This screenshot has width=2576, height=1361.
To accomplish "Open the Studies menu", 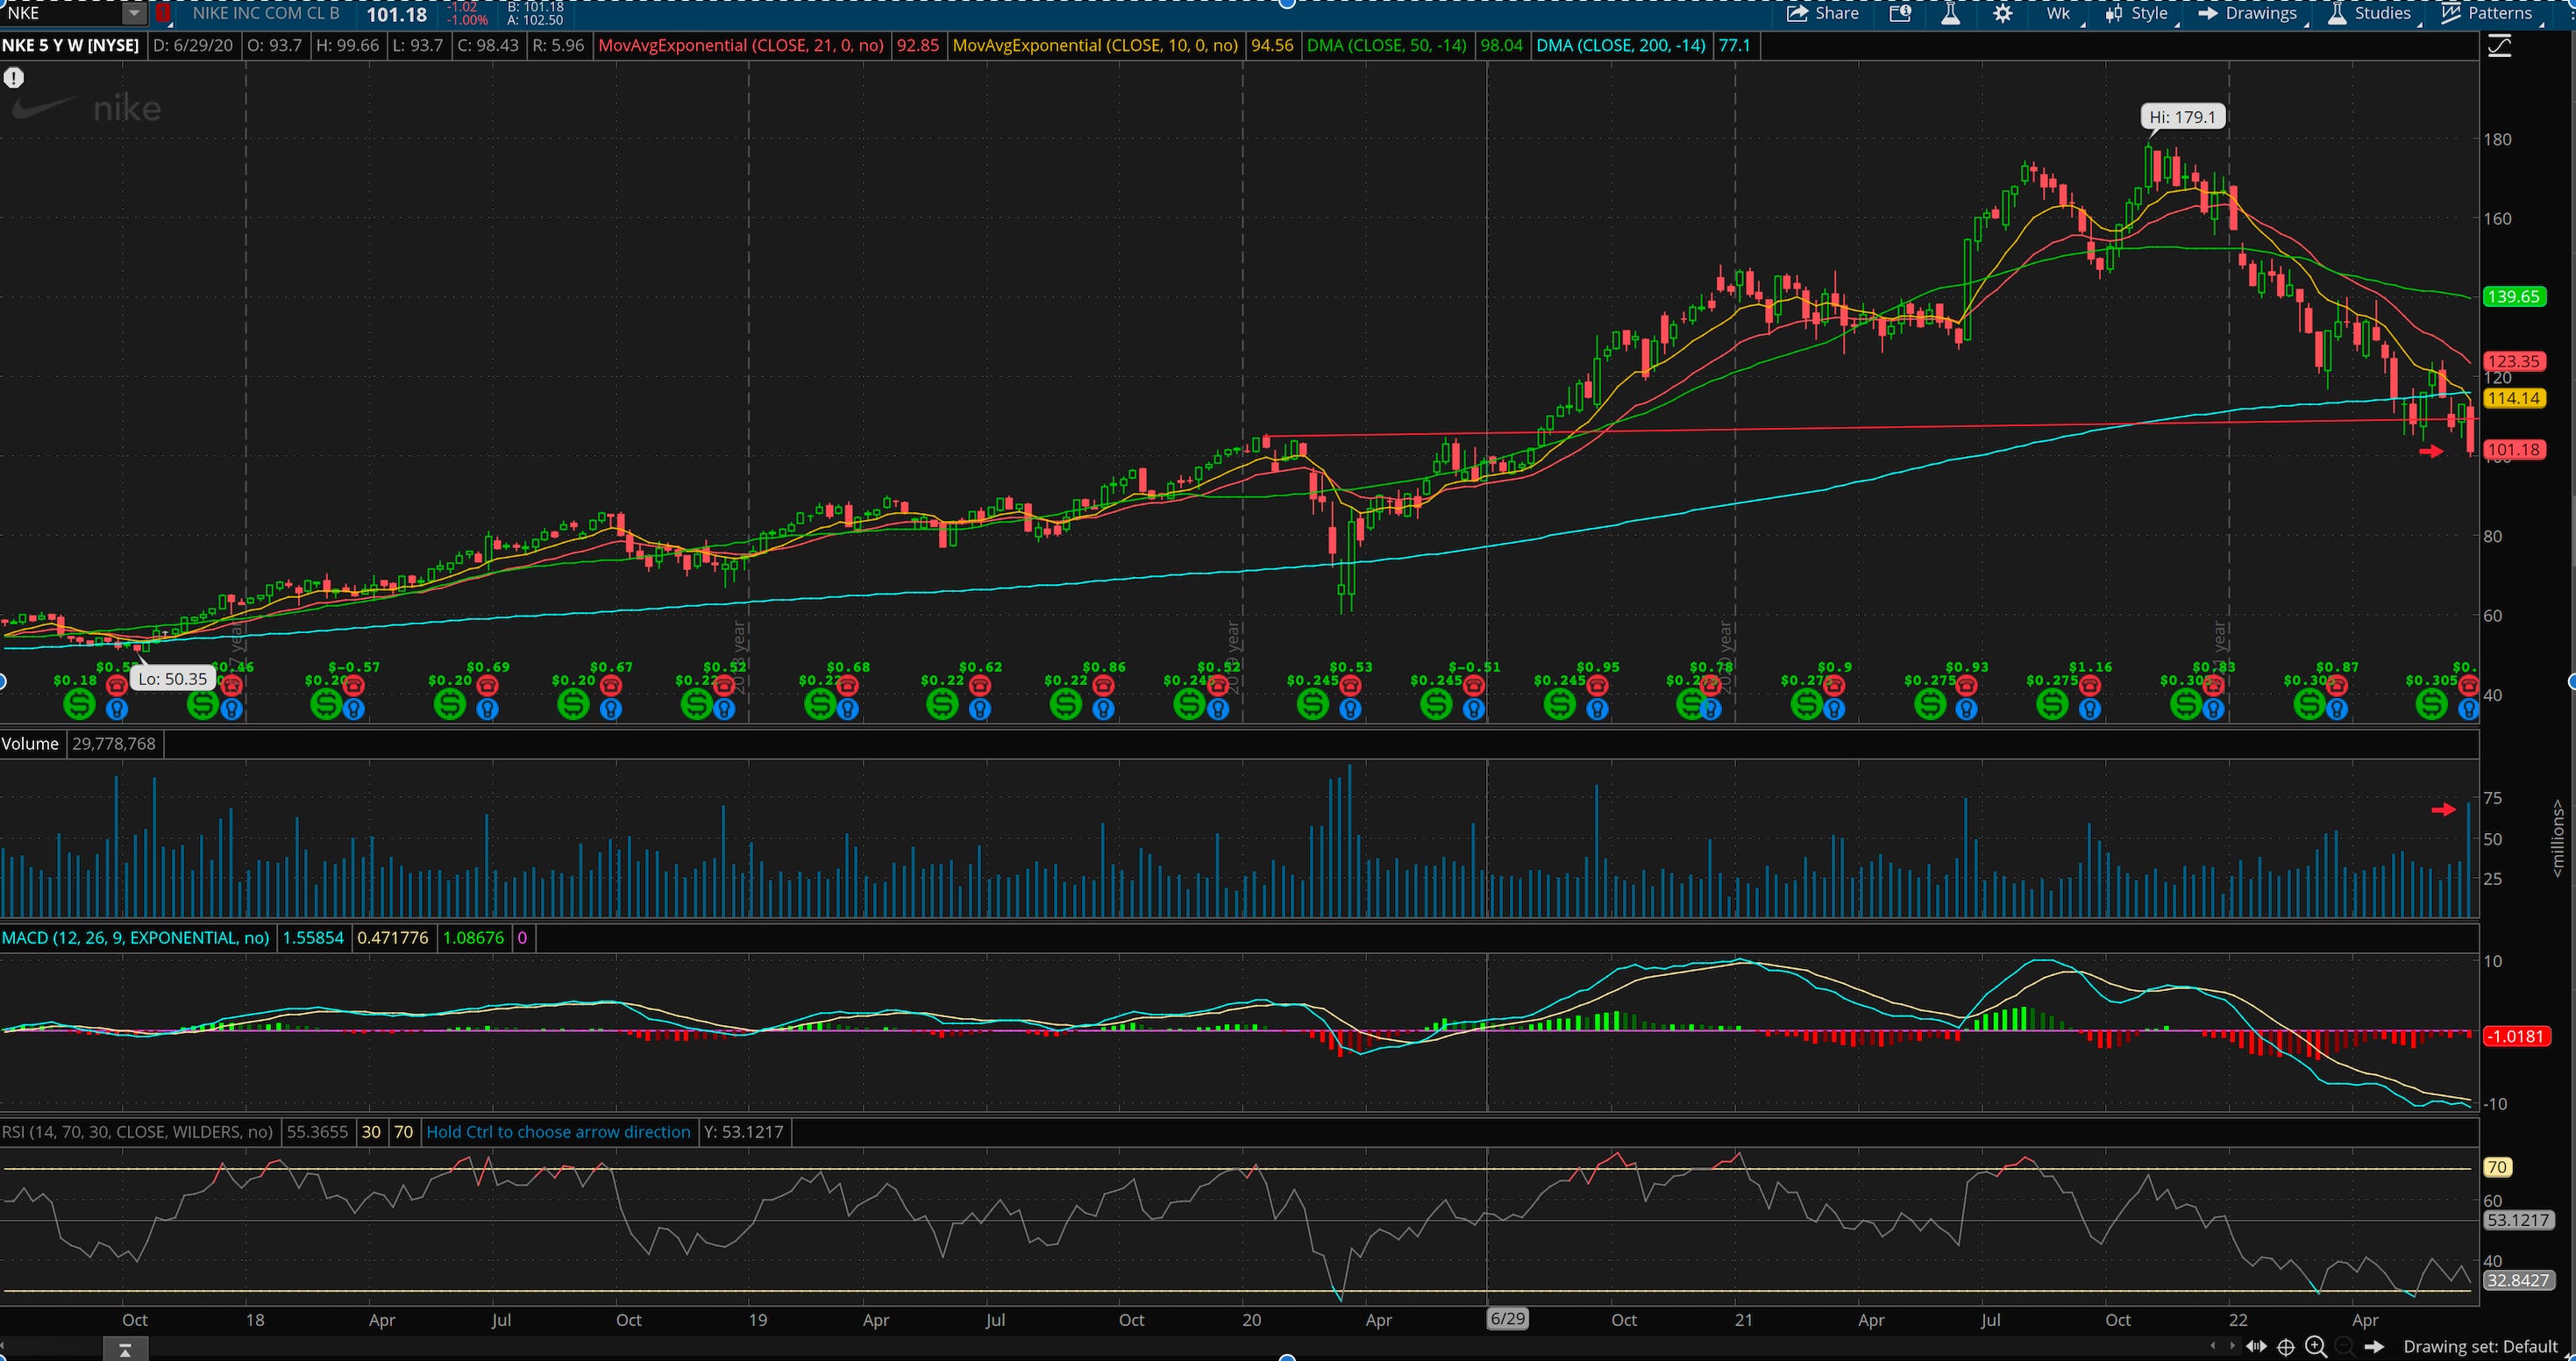I will pyautogui.click(x=2368, y=14).
